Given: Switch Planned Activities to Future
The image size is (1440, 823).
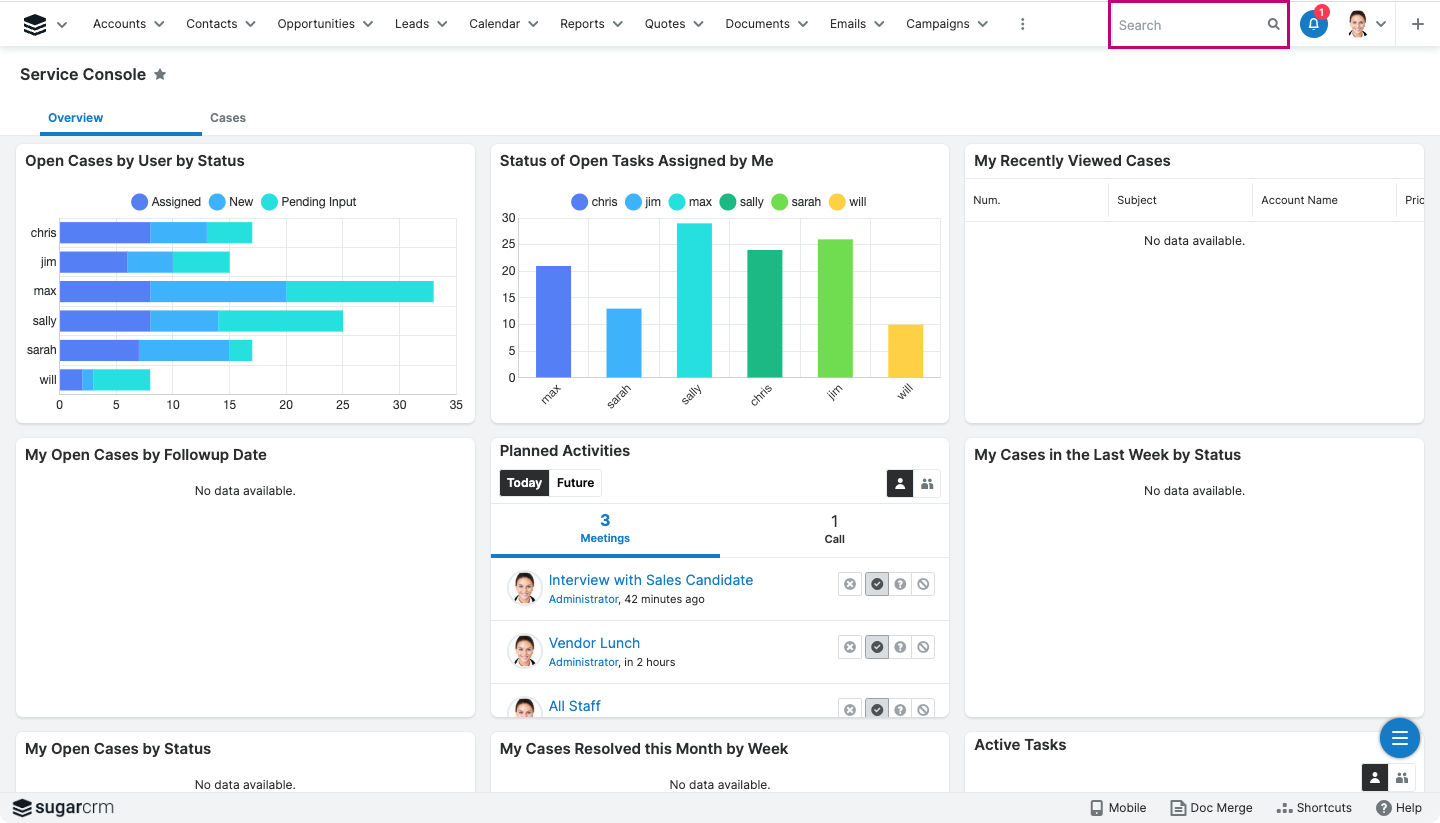Looking at the screenshot, I should coord(575,483).
